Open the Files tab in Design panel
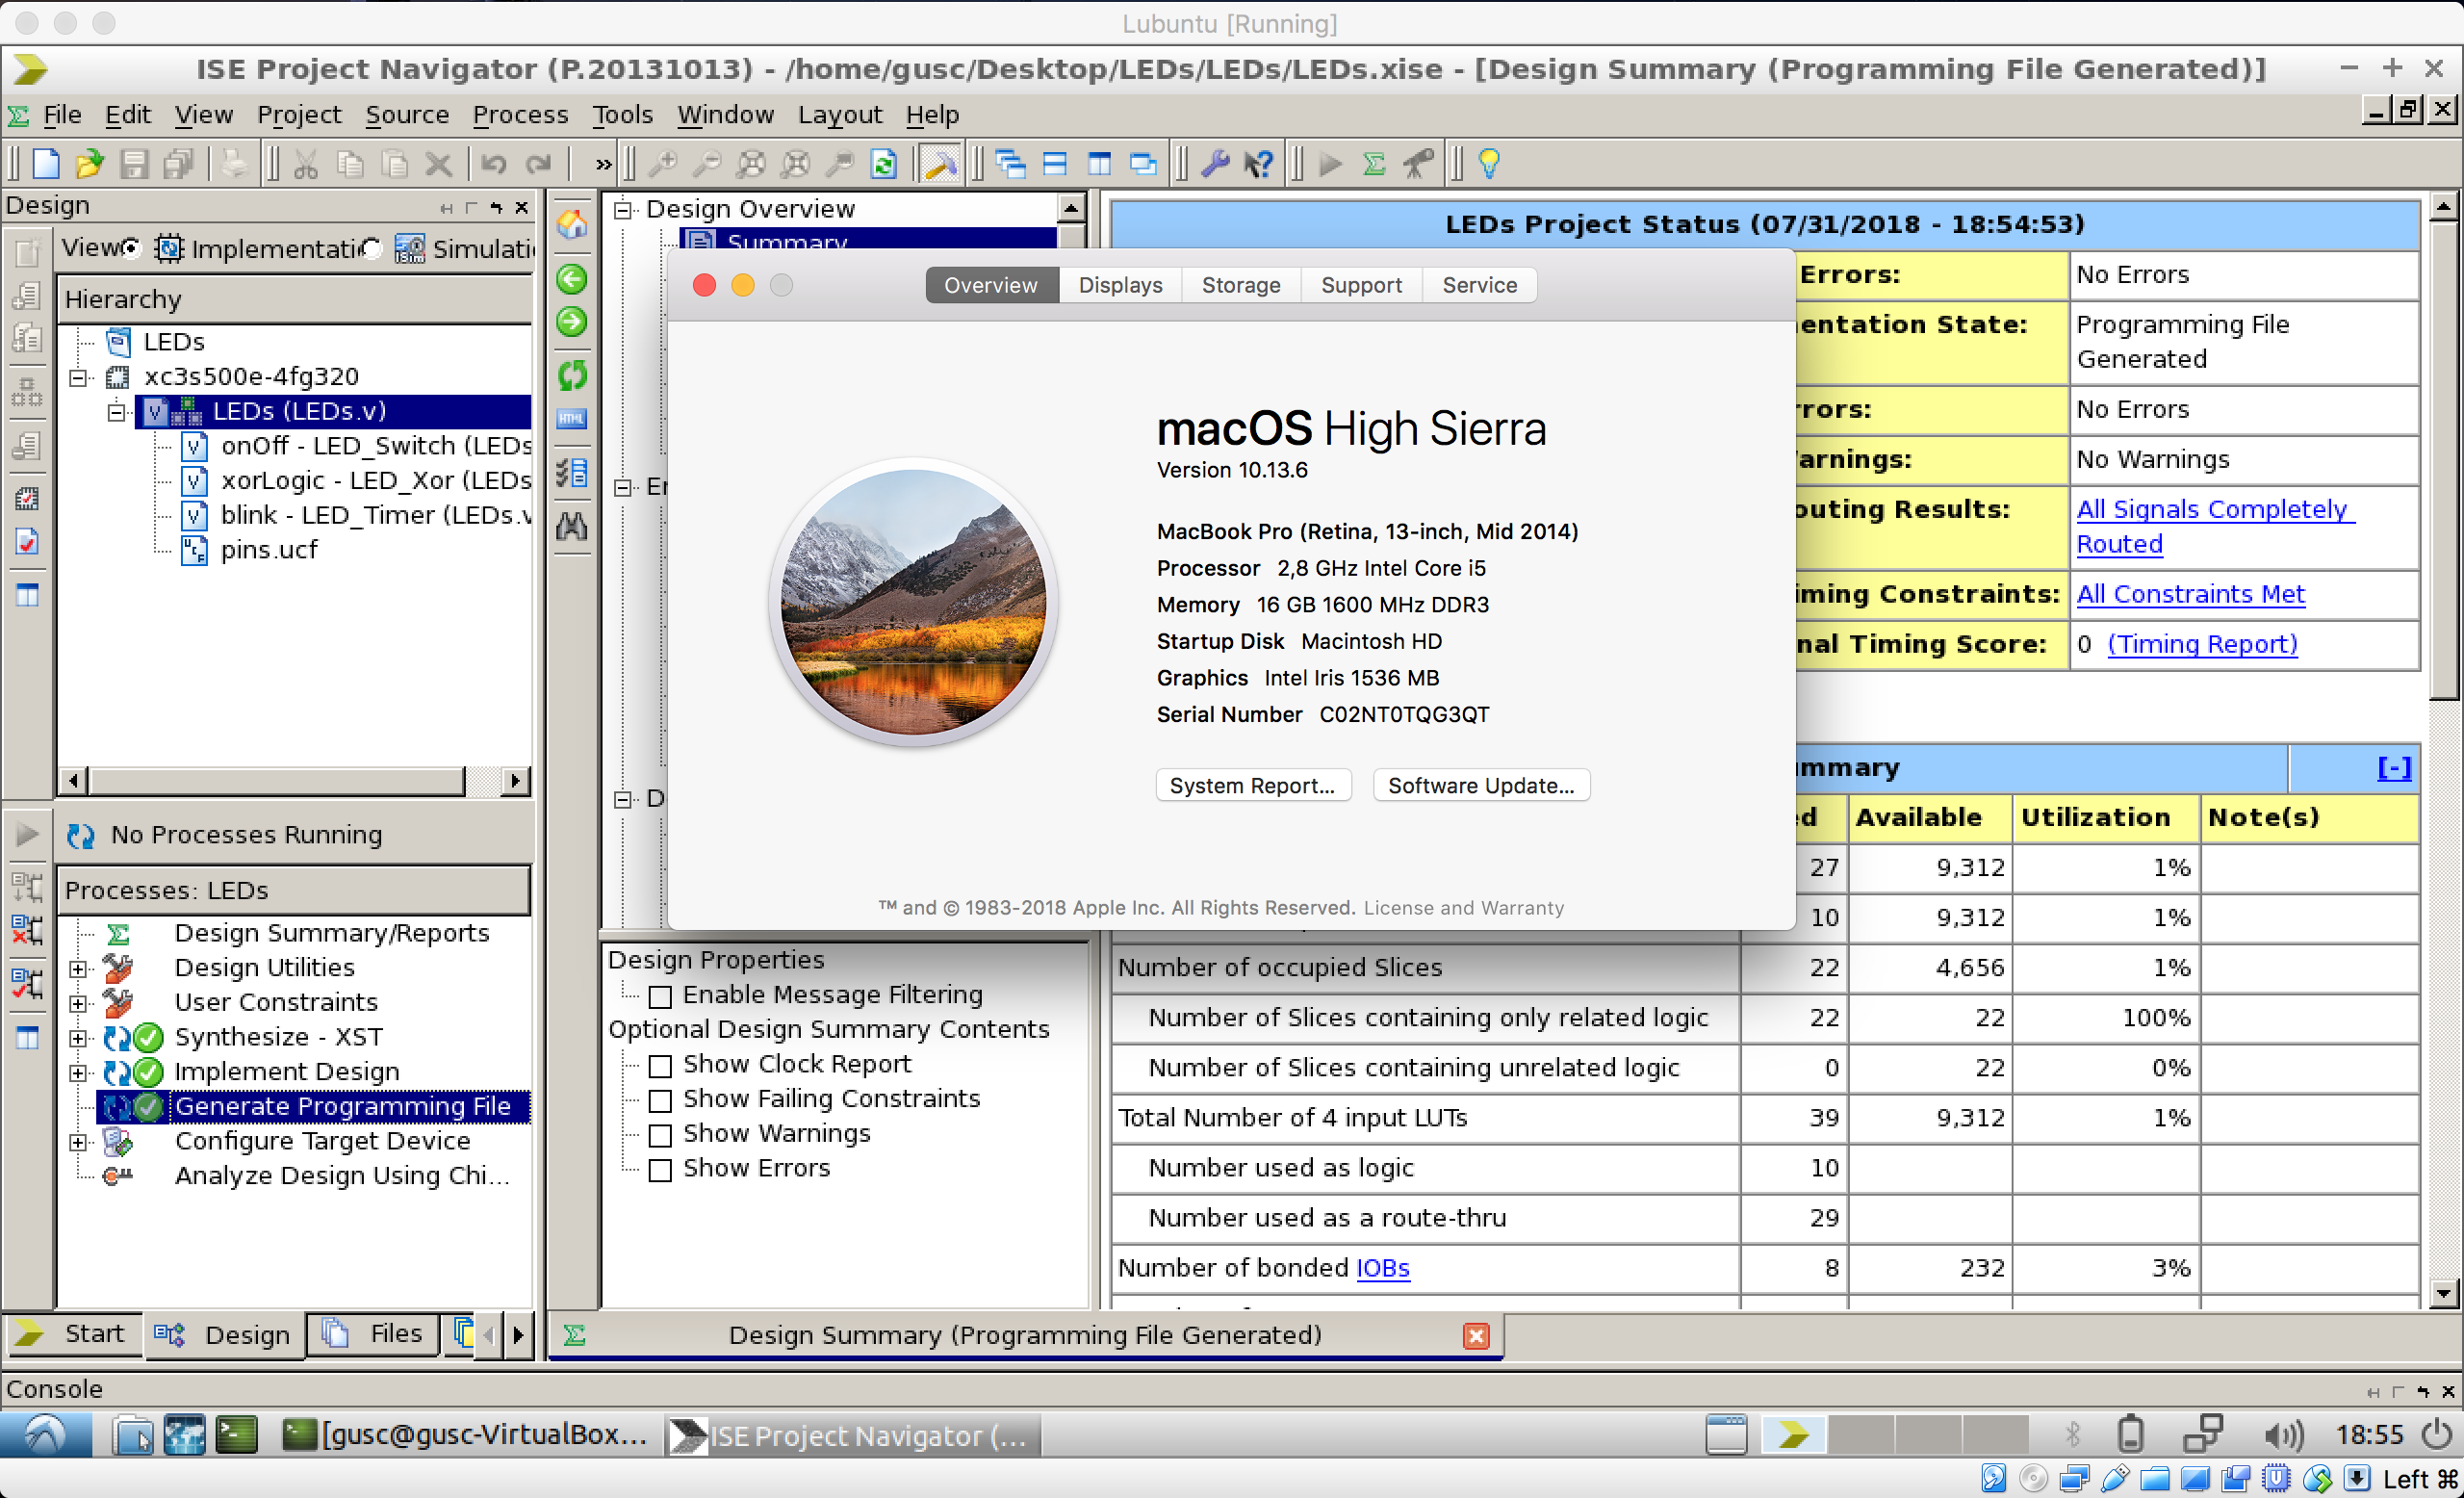The image size is (2464, 1498). [x=373, y=1333]
